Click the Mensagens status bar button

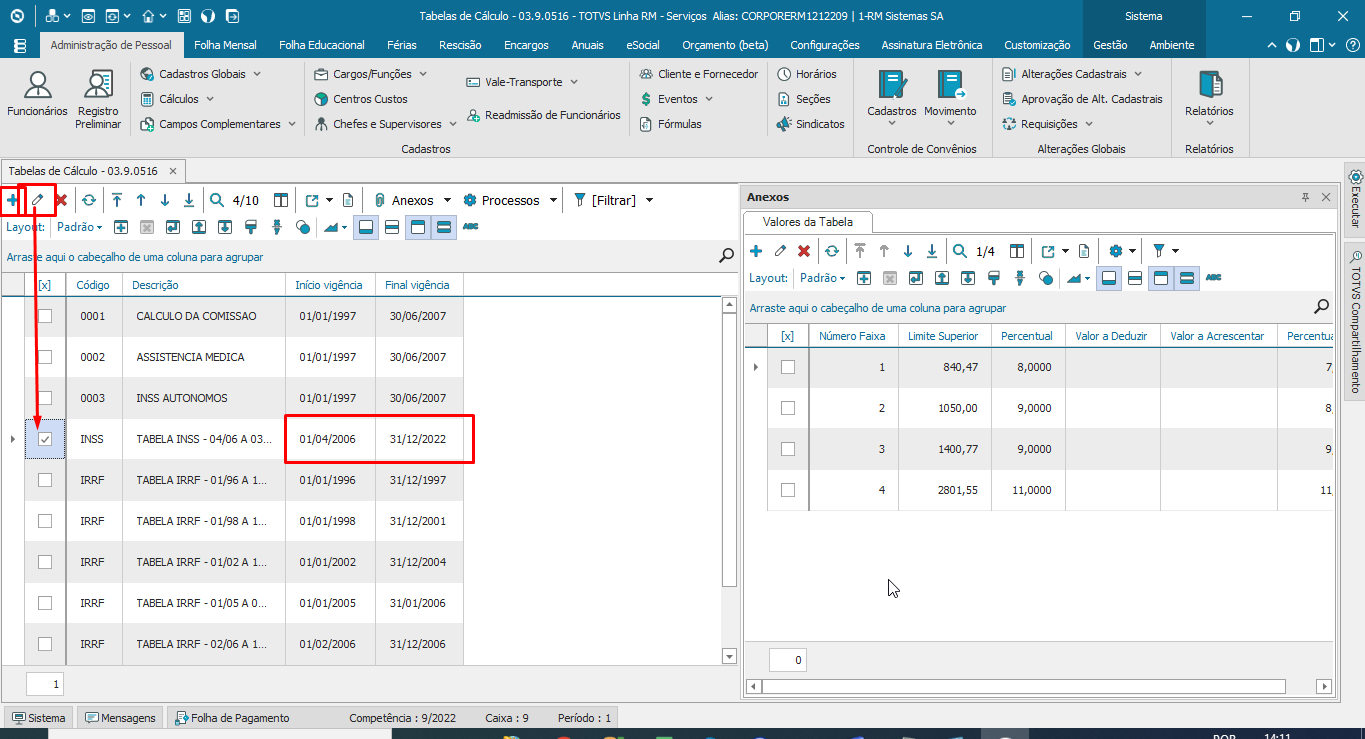(121, 718)
